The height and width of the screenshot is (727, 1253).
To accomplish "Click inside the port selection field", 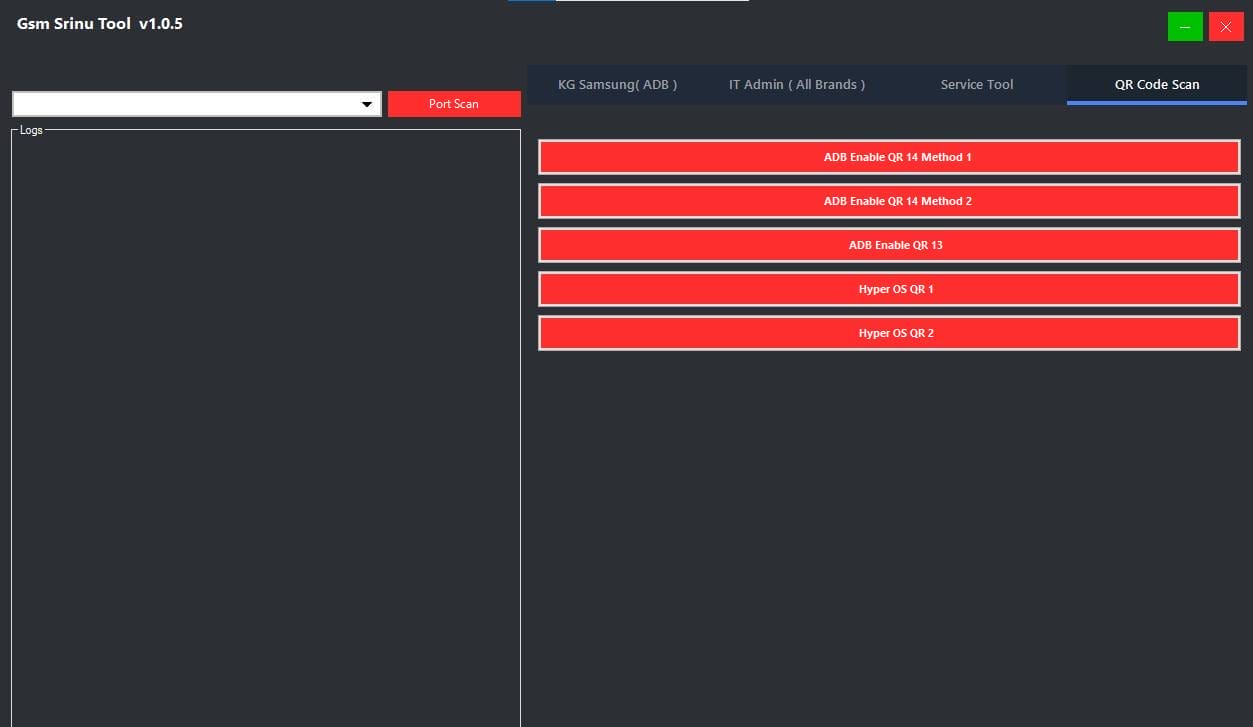I will [180, 103].
